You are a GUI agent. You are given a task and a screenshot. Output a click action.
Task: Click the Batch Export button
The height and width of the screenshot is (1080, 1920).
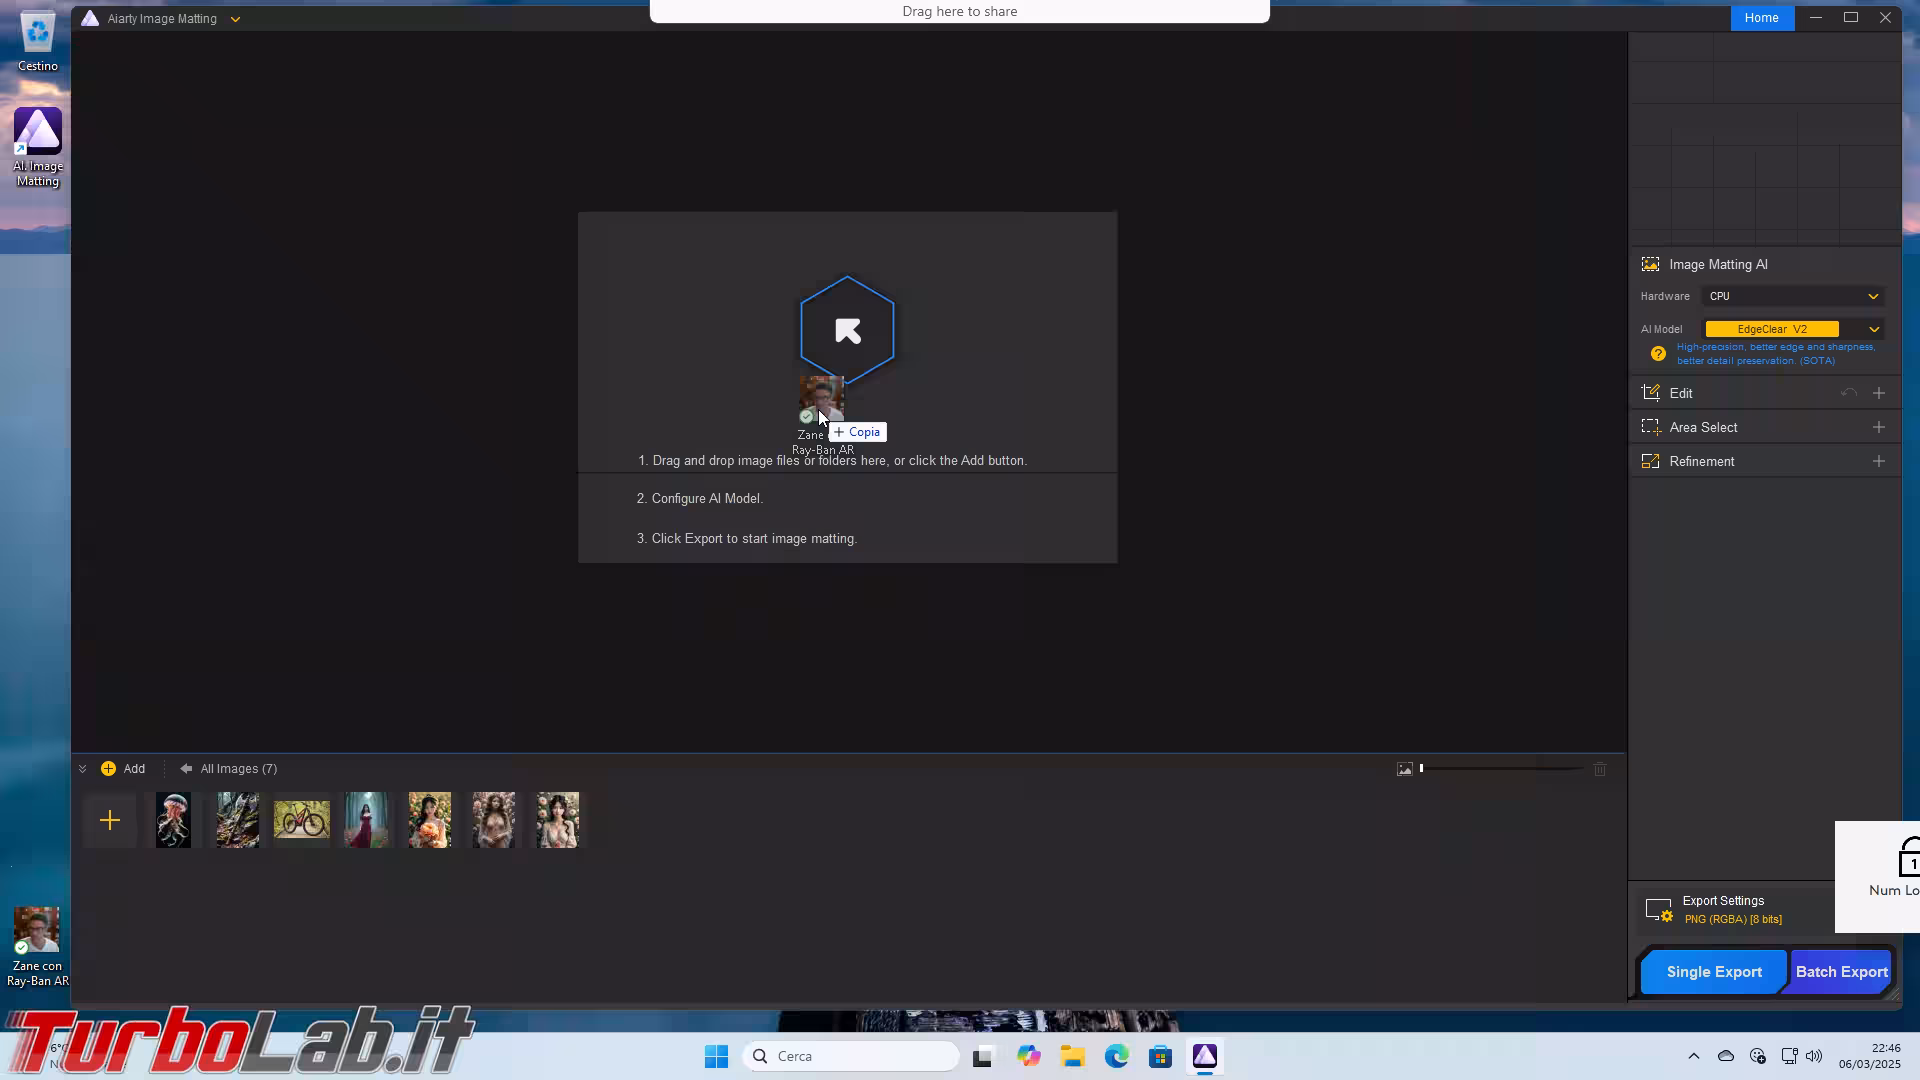tap(1841, 972)
